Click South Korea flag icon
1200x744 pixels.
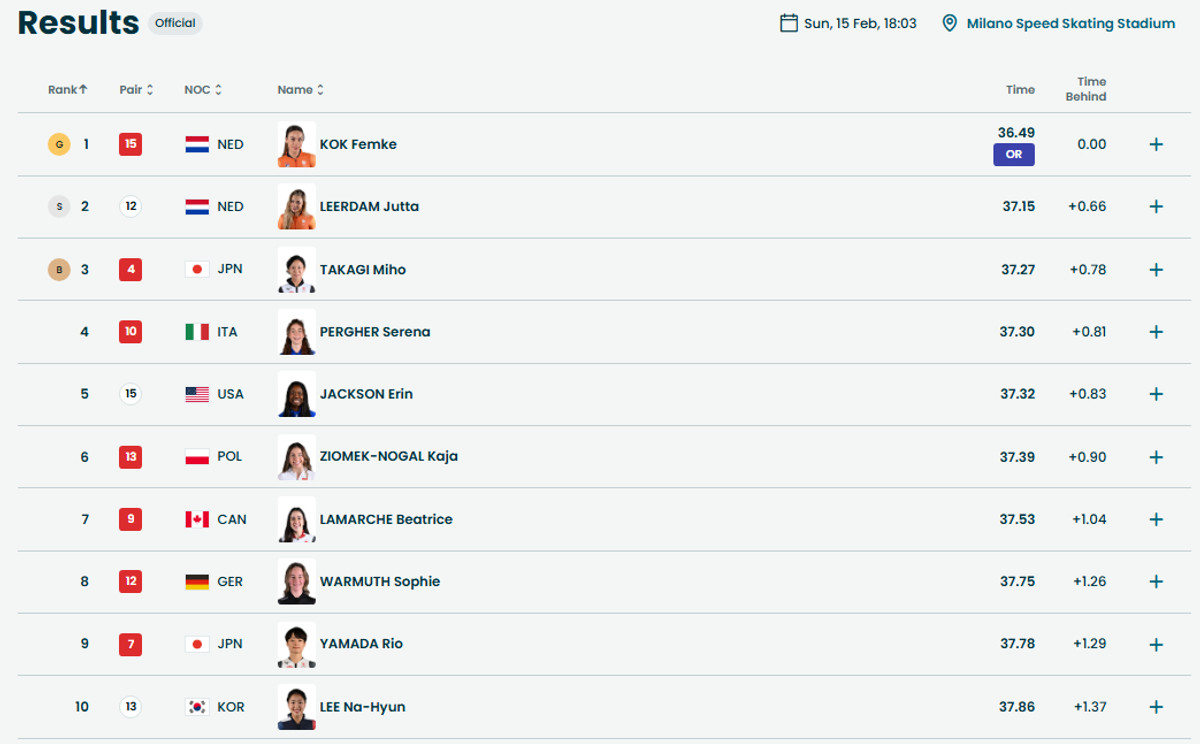197,707
